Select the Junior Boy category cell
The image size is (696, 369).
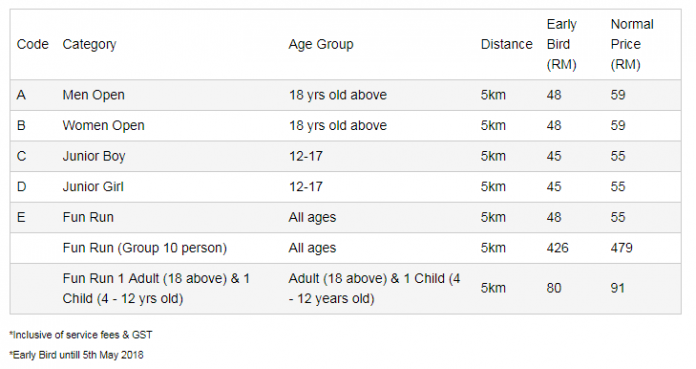(94, 156)
